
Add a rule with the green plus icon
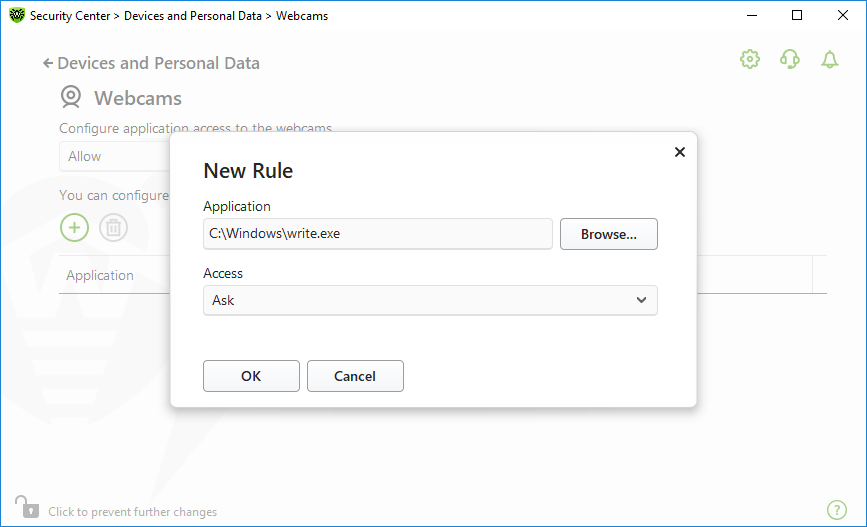pyautogui.click(x=74, y=227)
